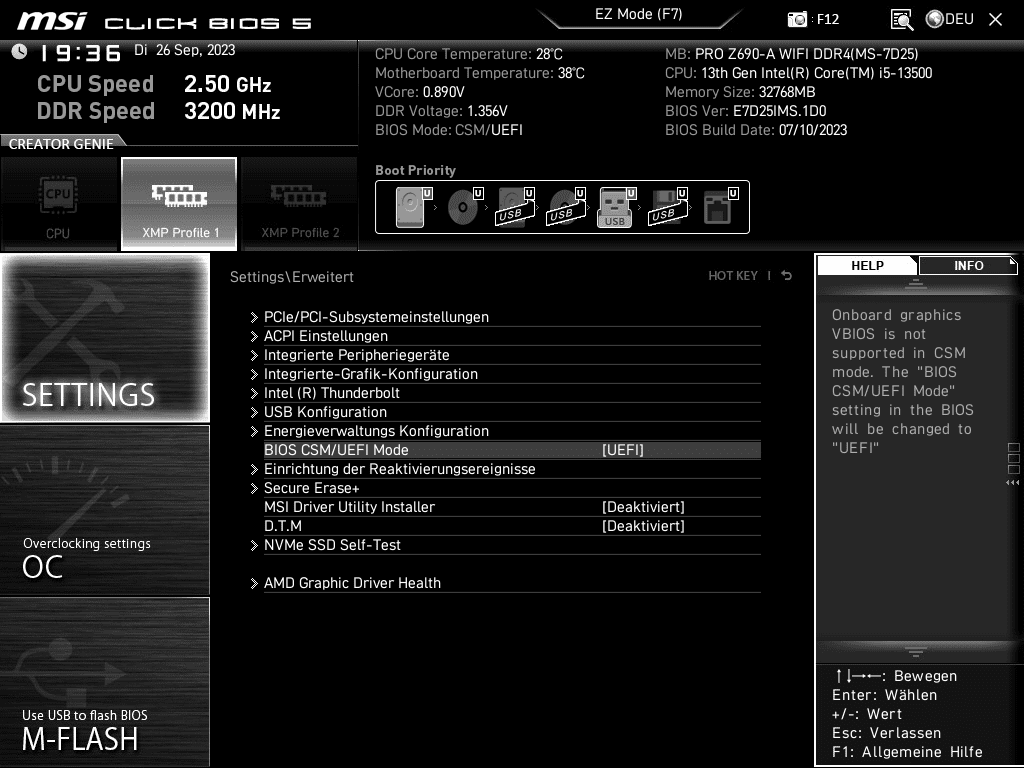
Task: Change language via DEU globe icon
Action: [x=950, y=19]
